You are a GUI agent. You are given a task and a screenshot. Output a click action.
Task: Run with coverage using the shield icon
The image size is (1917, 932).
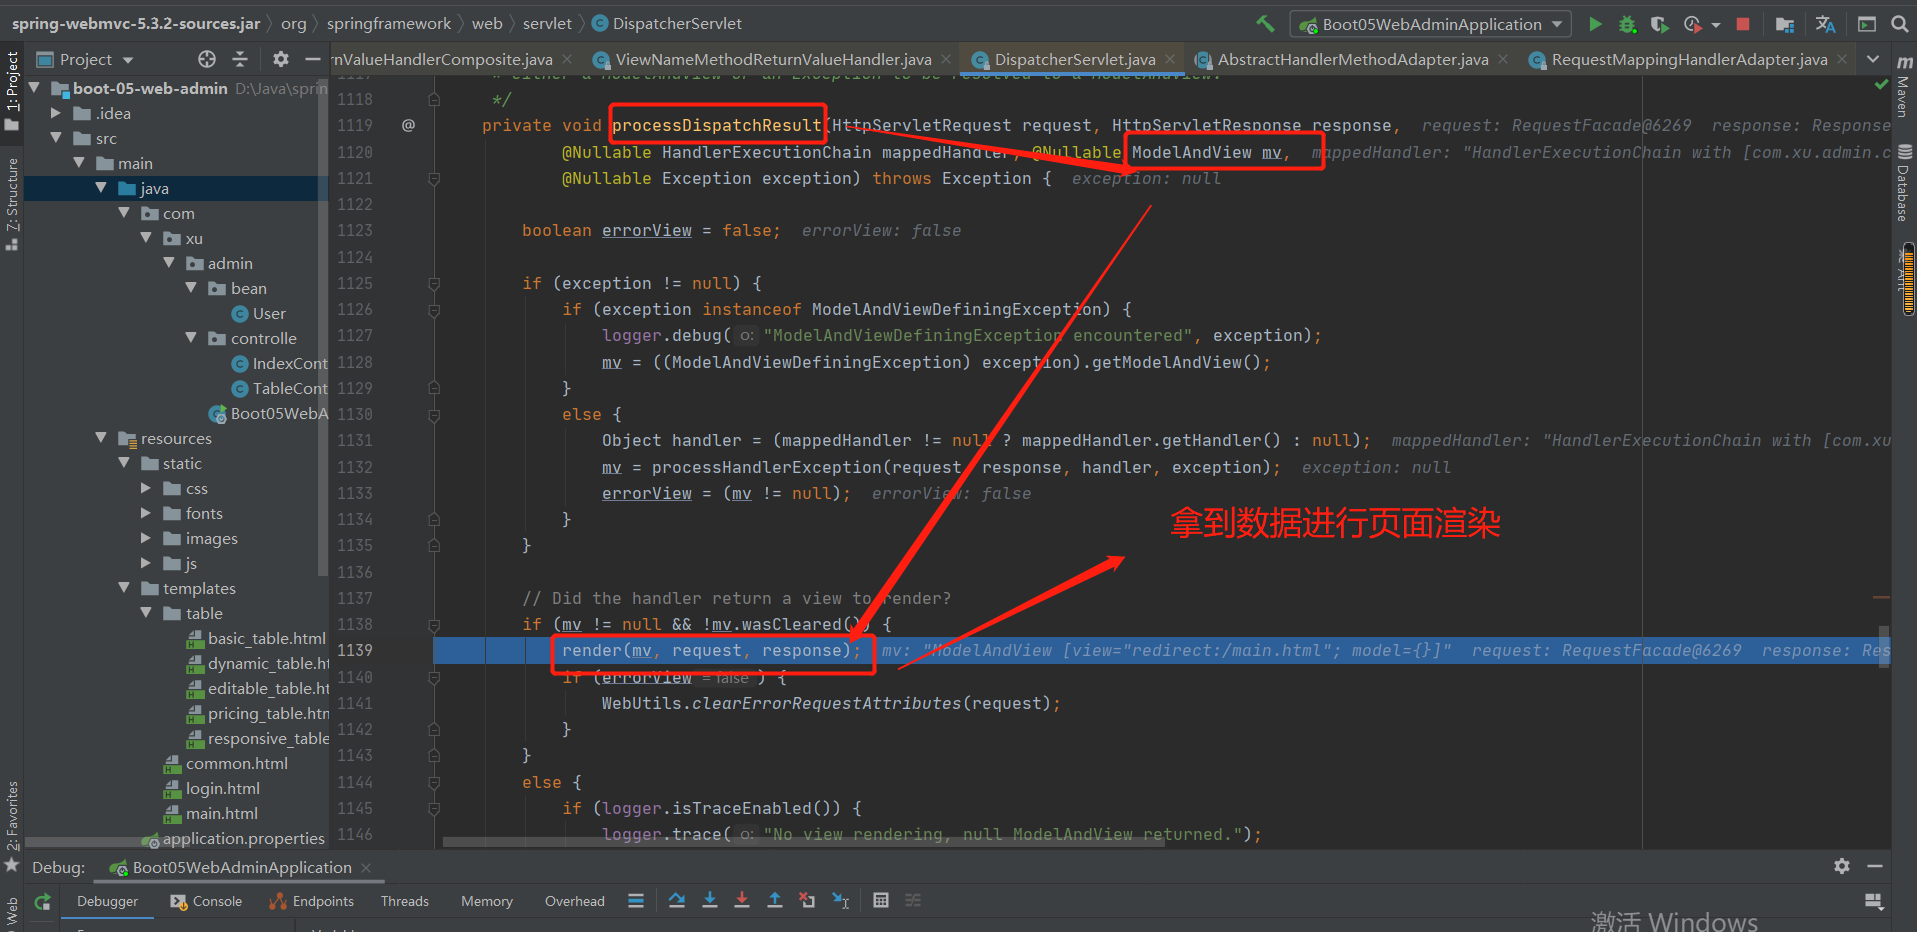click(x=1660, y=23)
